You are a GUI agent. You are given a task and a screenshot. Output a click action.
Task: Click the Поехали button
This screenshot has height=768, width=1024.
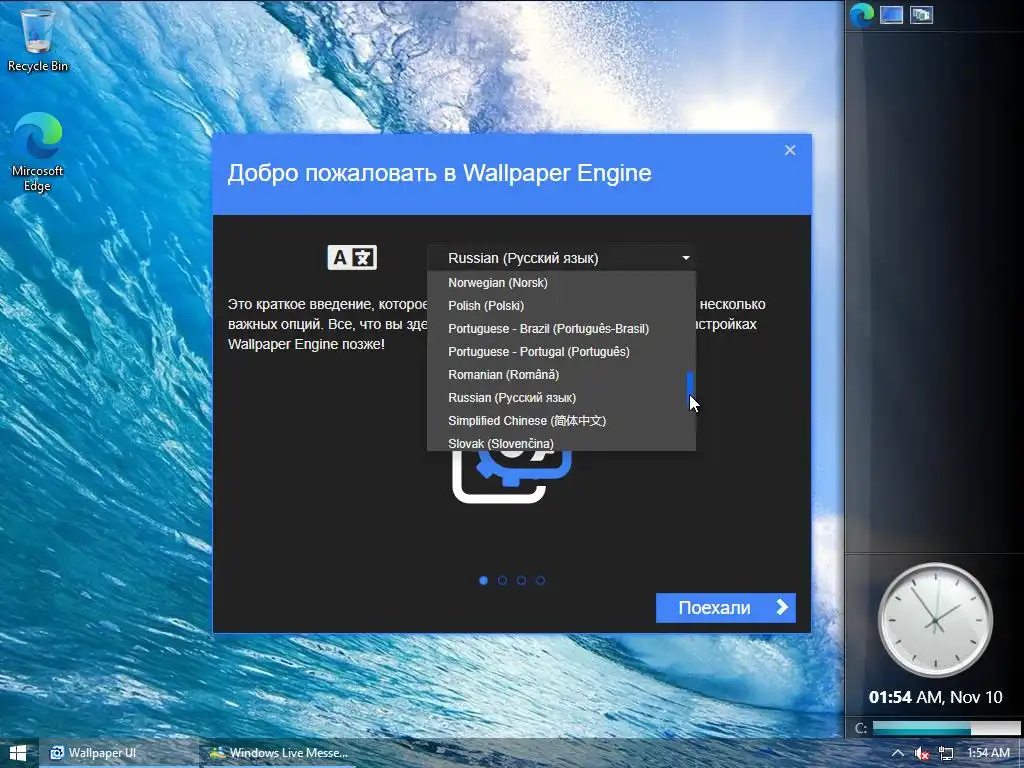point(726,608)
